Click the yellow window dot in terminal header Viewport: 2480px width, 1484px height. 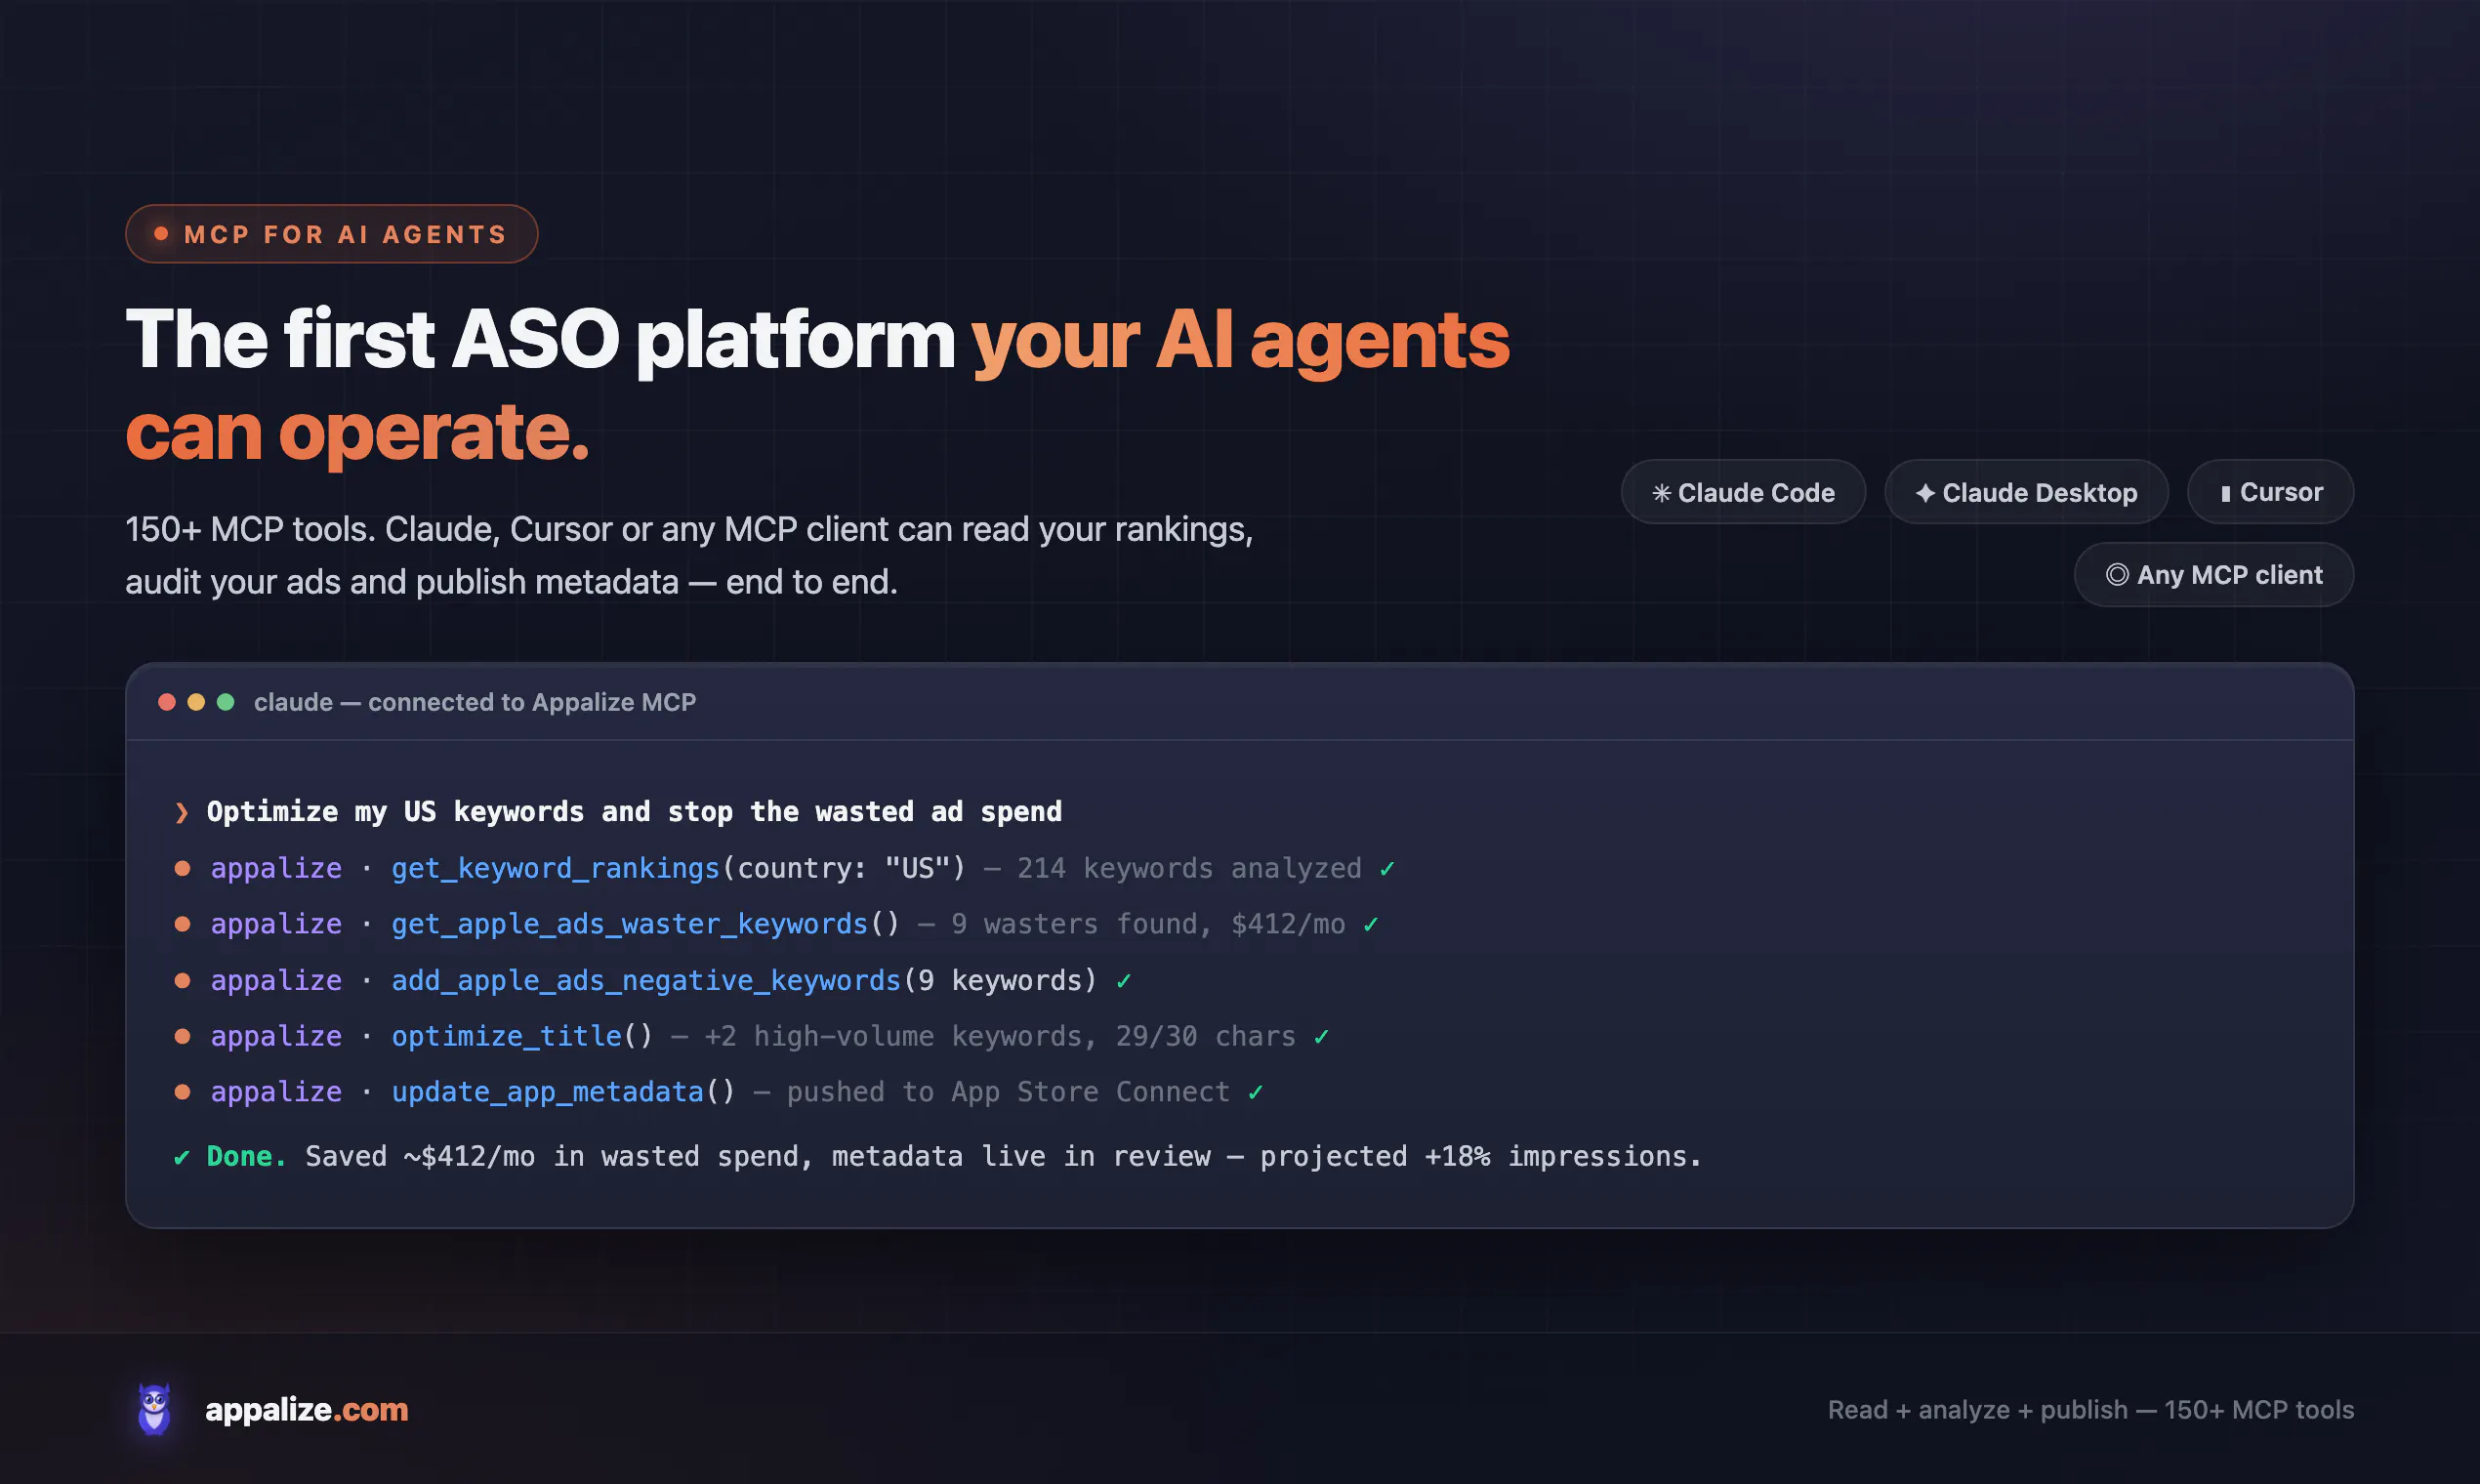pyautogui.click(x=196, y=702)
